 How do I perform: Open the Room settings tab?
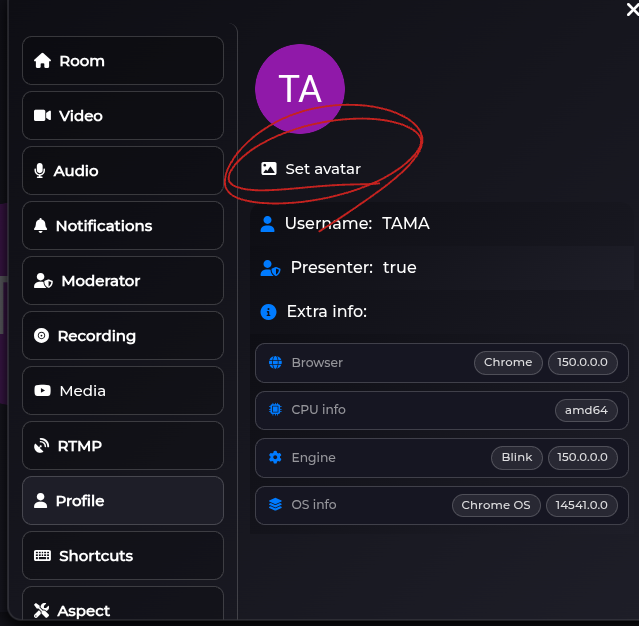[123, 61]
